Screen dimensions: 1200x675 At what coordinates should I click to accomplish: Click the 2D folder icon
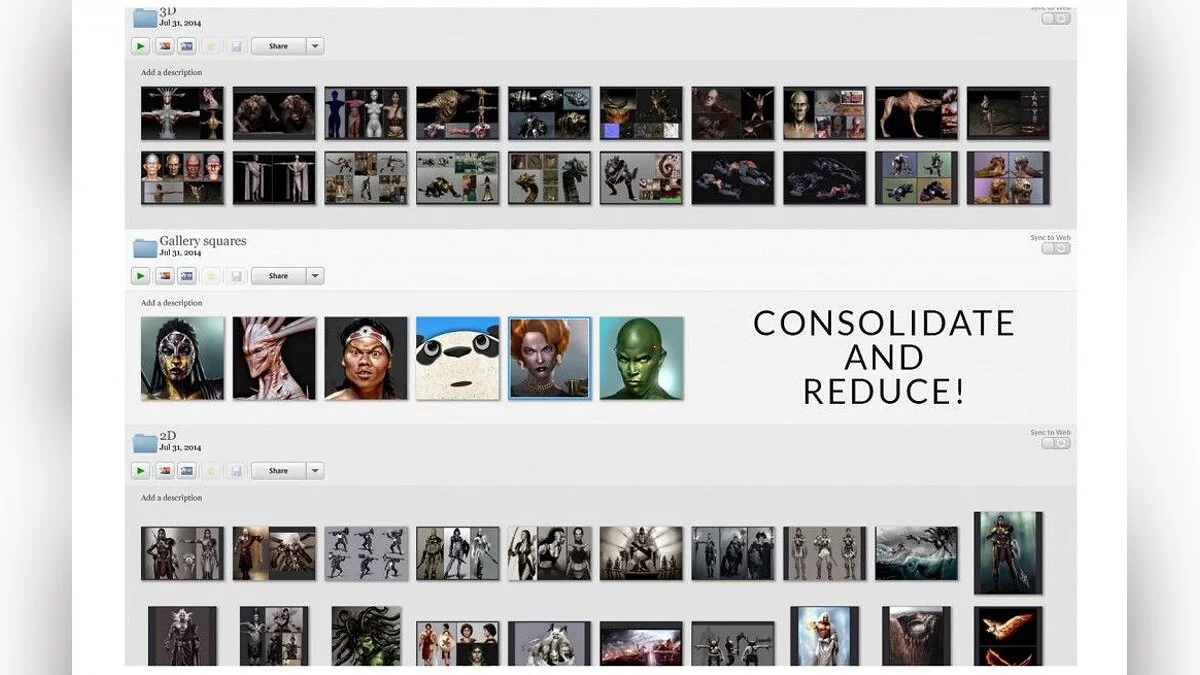145,442
